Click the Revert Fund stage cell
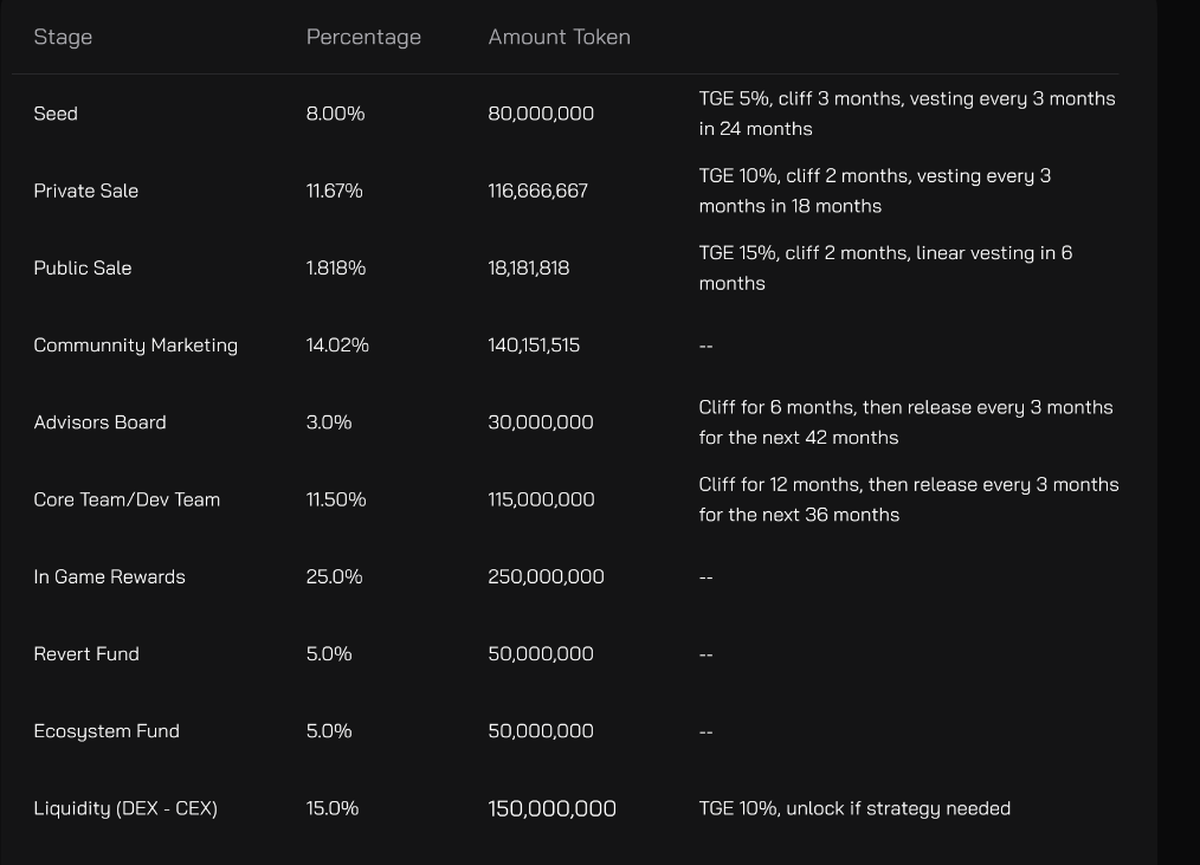Image resolution: width=1200 pixels, height=865 pixels. tap(87, 654)
